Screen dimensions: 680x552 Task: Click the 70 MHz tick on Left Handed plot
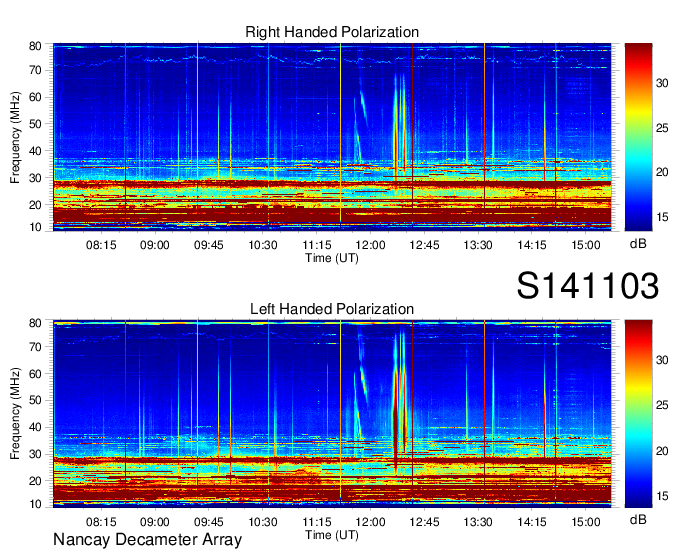point(35,347)
